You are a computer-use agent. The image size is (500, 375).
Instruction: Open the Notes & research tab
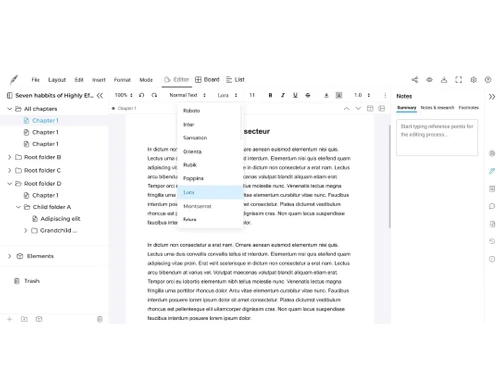tap(437, 108)
